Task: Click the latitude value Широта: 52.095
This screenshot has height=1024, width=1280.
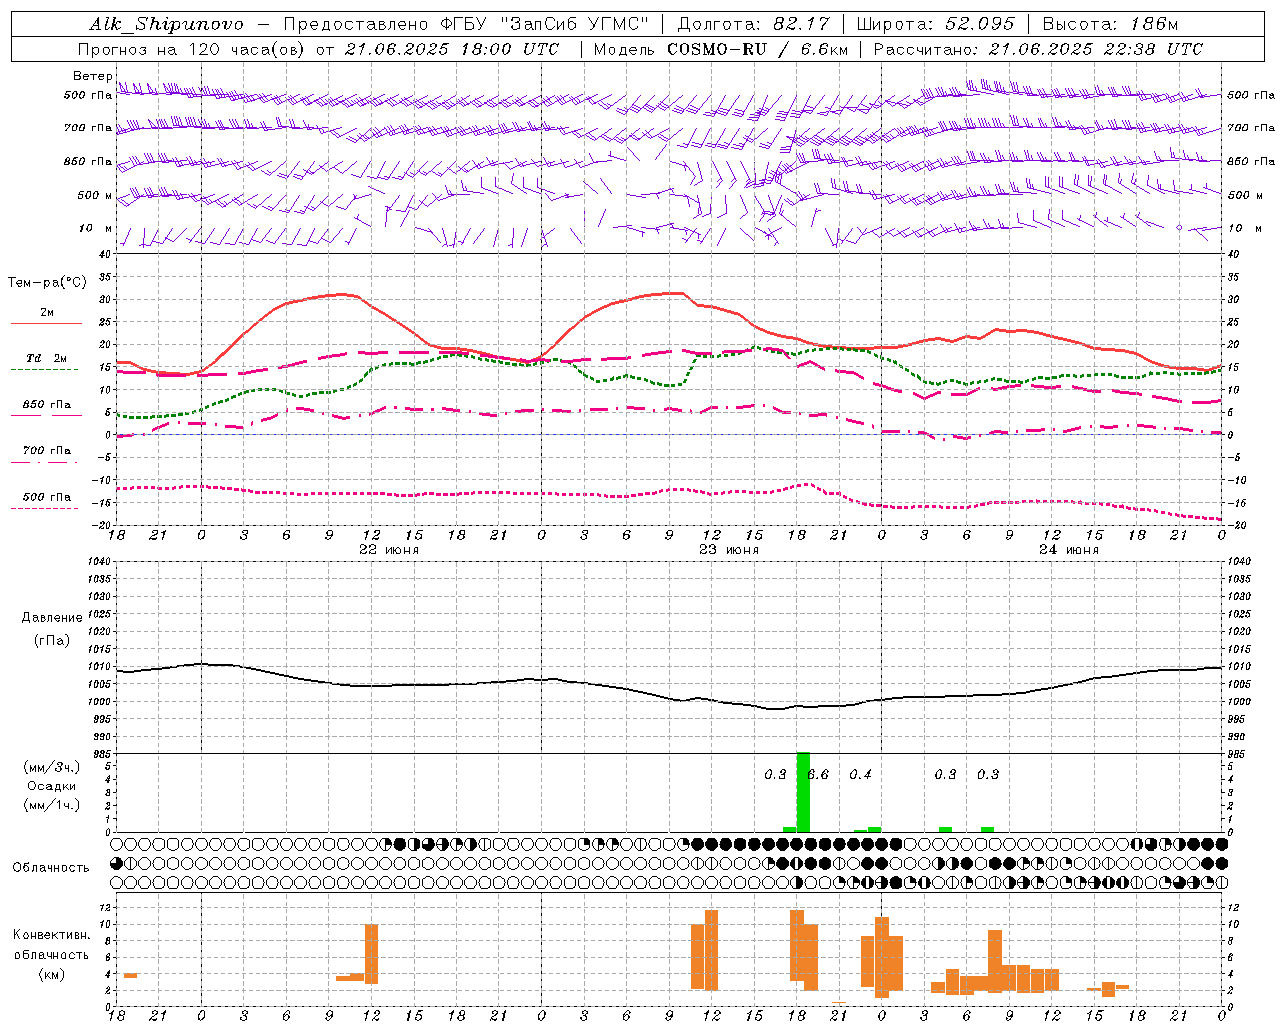Action: pos(936,24)
